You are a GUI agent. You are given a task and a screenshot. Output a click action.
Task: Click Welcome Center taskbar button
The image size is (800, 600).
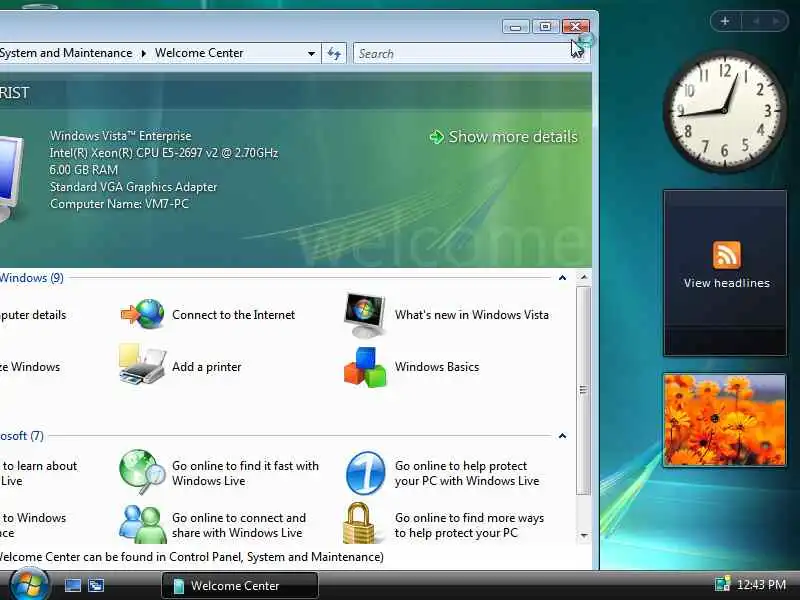coord(240,585)
